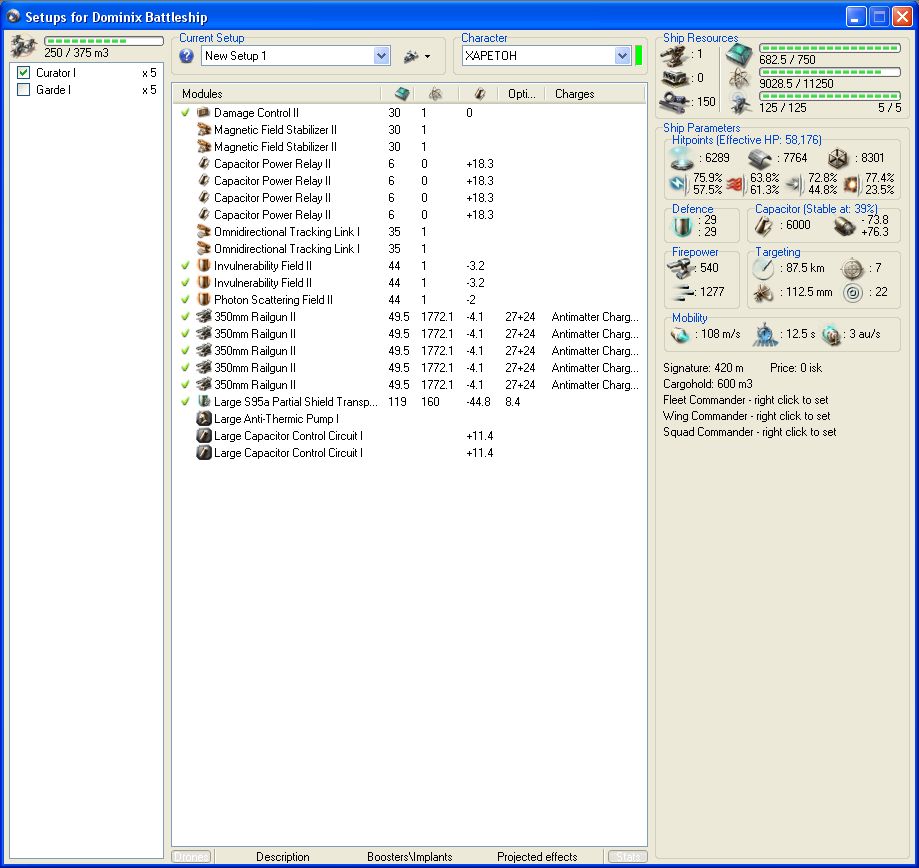Viewport: 919px width, 868px height.
Task: Expand the Current Setup dropdown arrow
Action: 382,56
